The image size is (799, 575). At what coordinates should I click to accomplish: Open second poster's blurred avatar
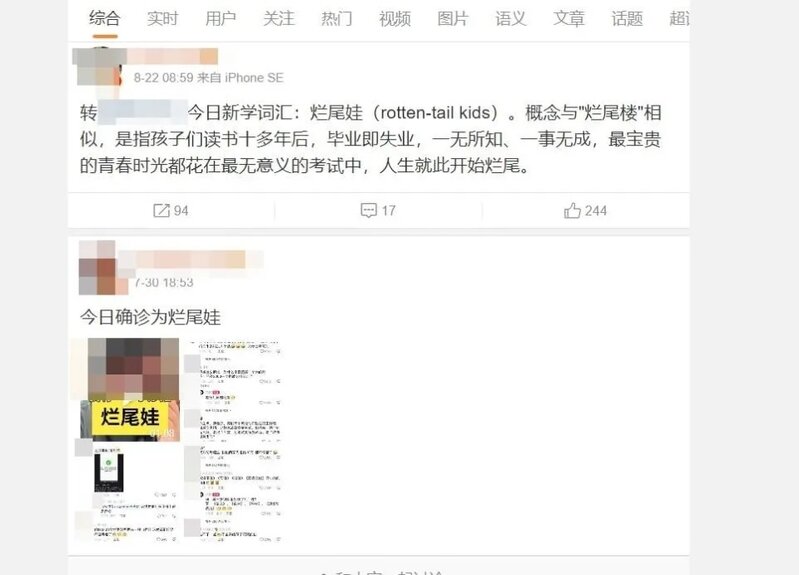pyautogui.click(x=97, y=268)
